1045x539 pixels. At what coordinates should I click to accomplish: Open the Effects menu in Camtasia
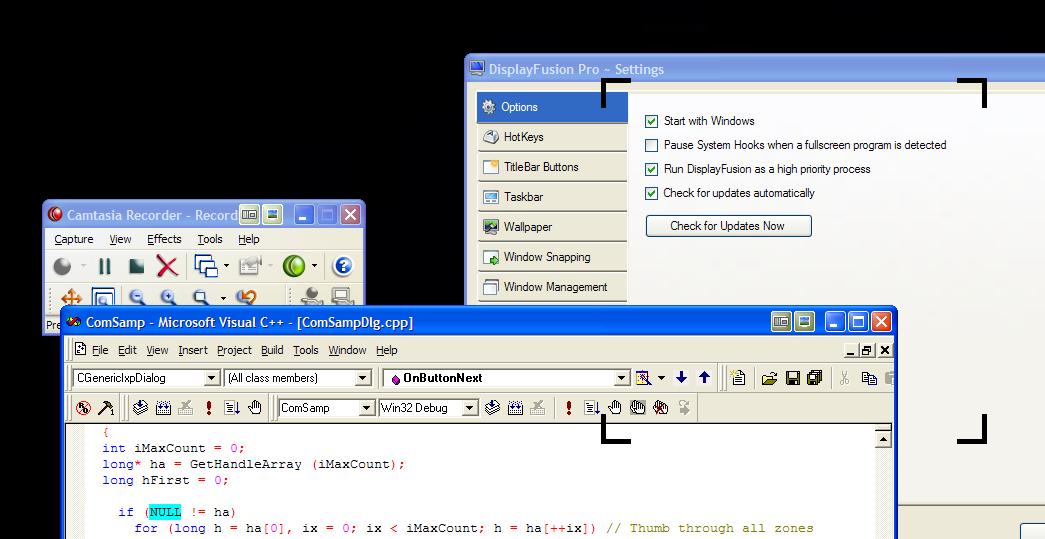[x=164, y=239]
